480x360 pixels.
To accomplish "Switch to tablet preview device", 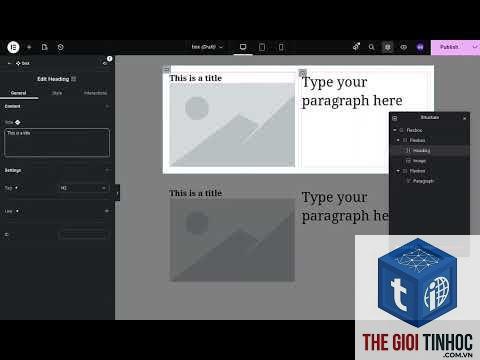I will [262, 47].
